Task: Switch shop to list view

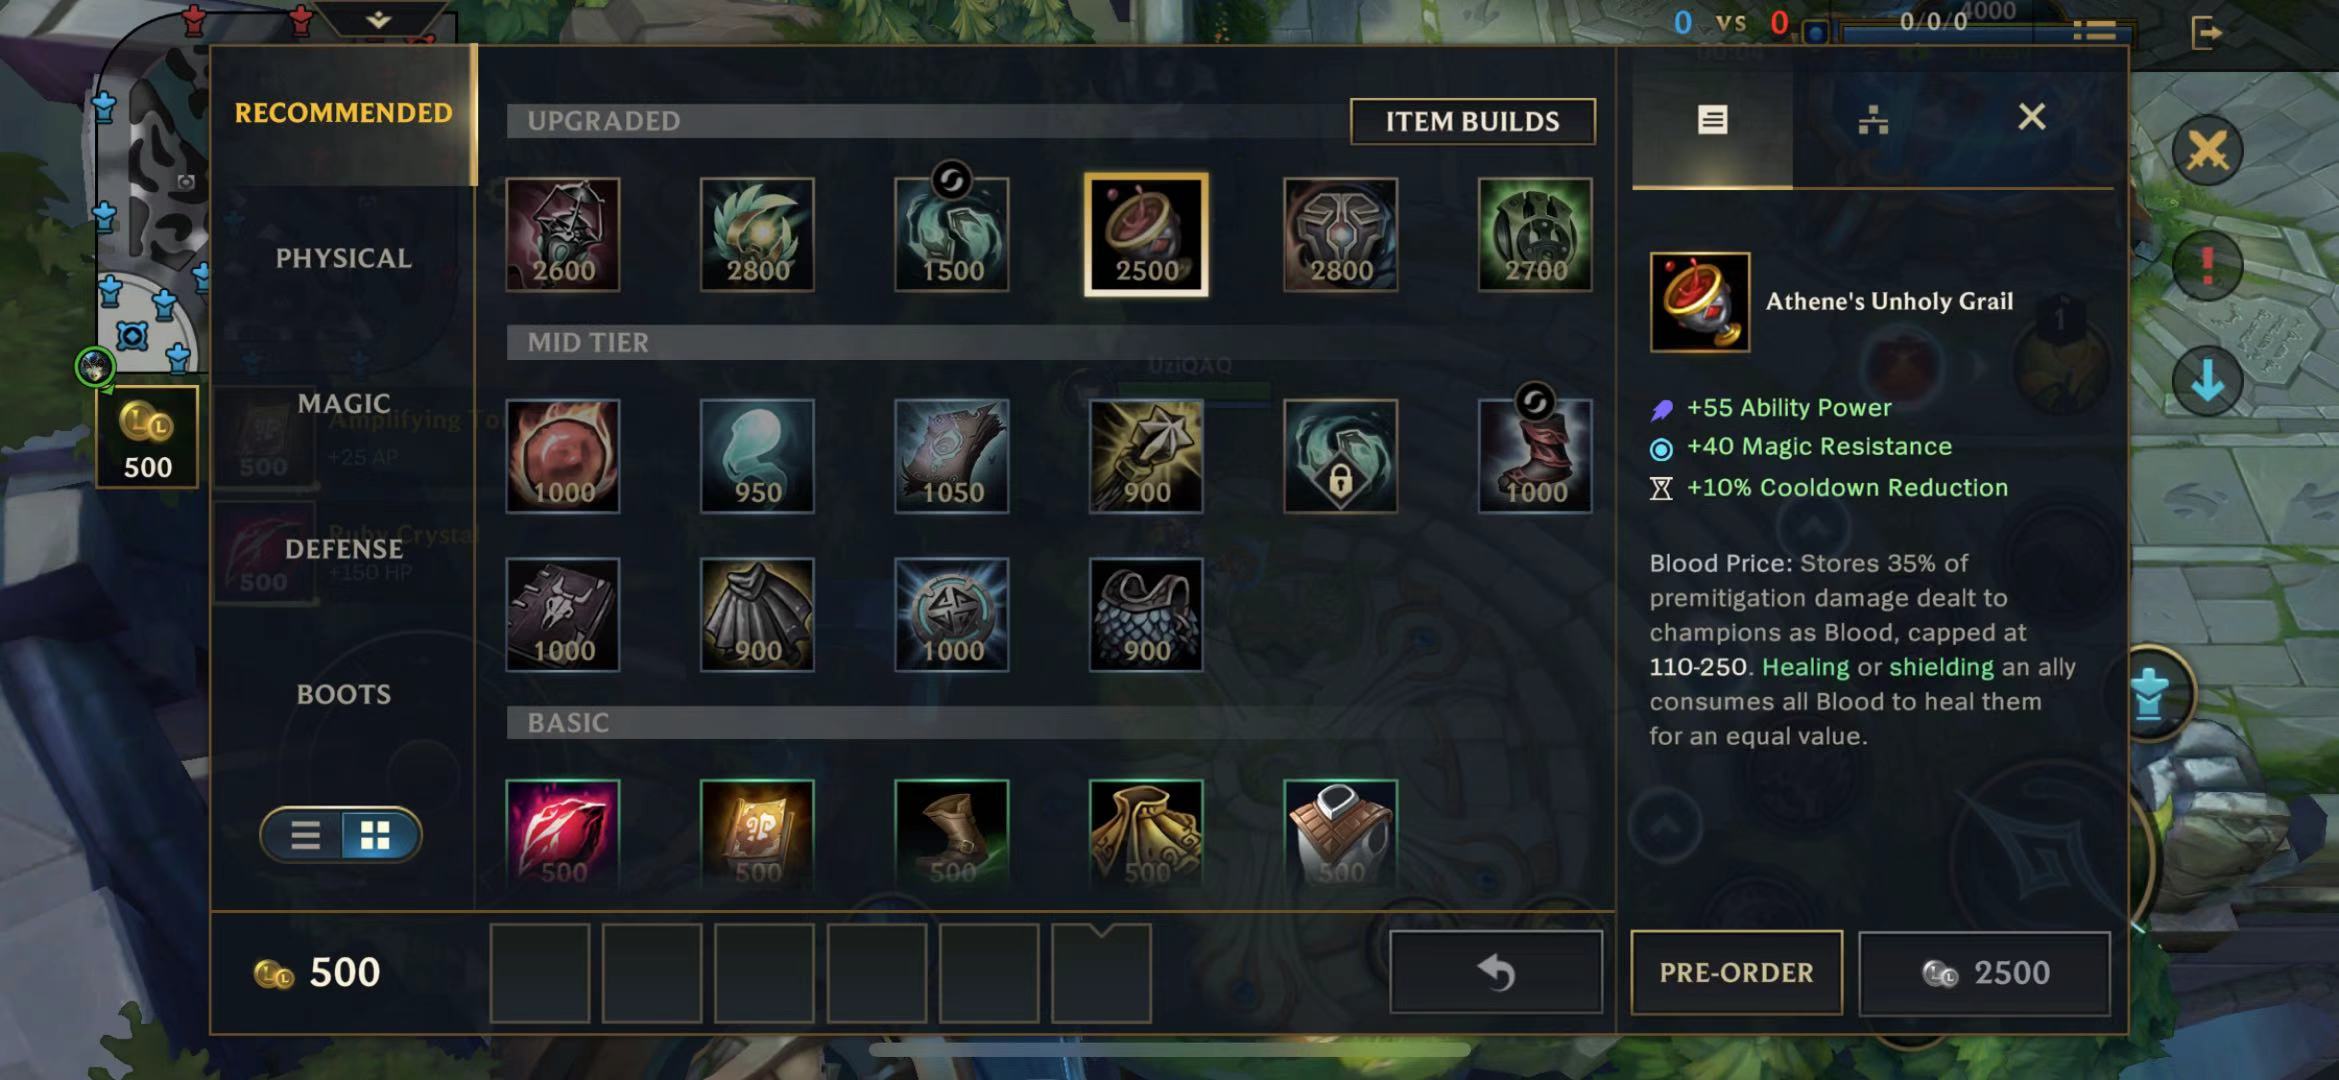Action: 305,835
